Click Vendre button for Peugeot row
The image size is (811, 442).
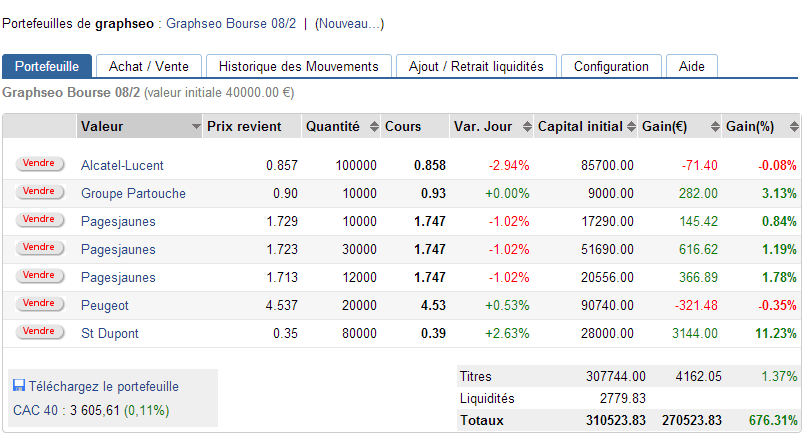tap(39, 303)
